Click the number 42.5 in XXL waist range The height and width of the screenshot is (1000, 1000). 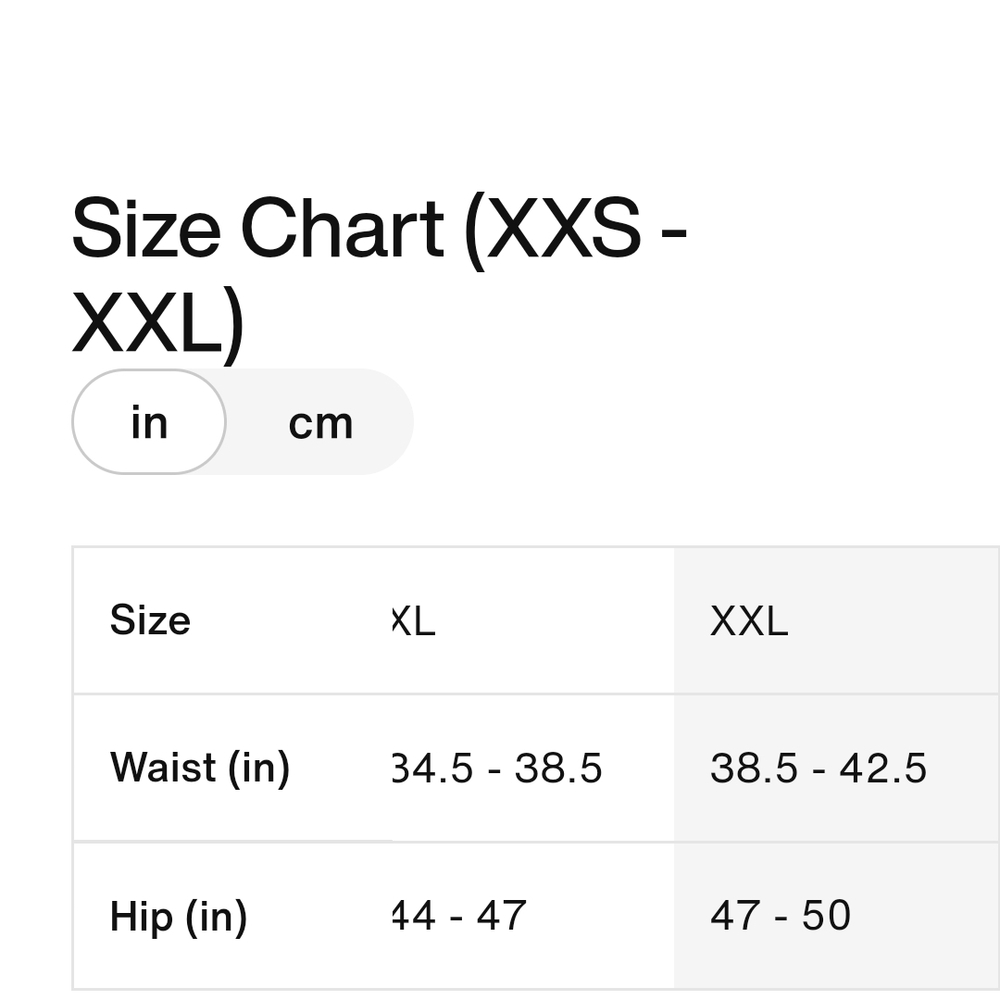pyautogui.click(x=883, y=768)
